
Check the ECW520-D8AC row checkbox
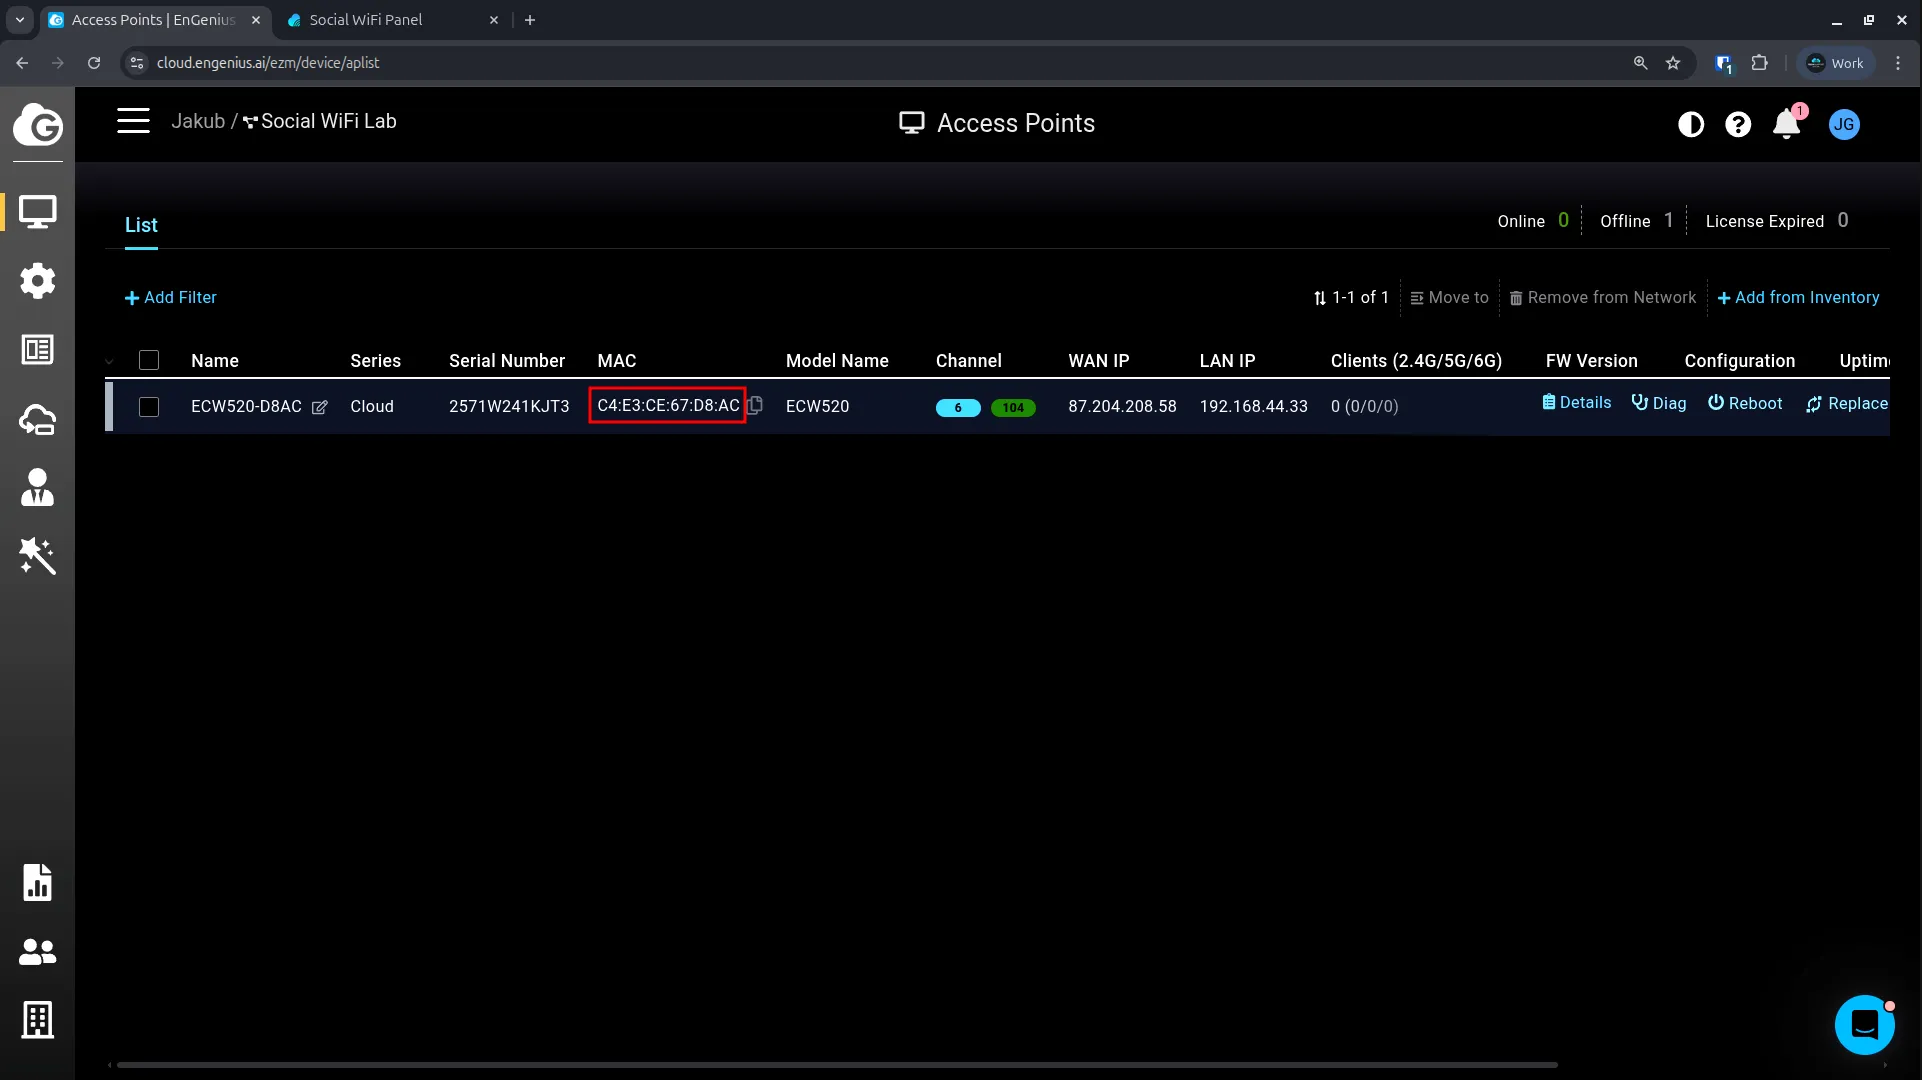tap(149, 407)
